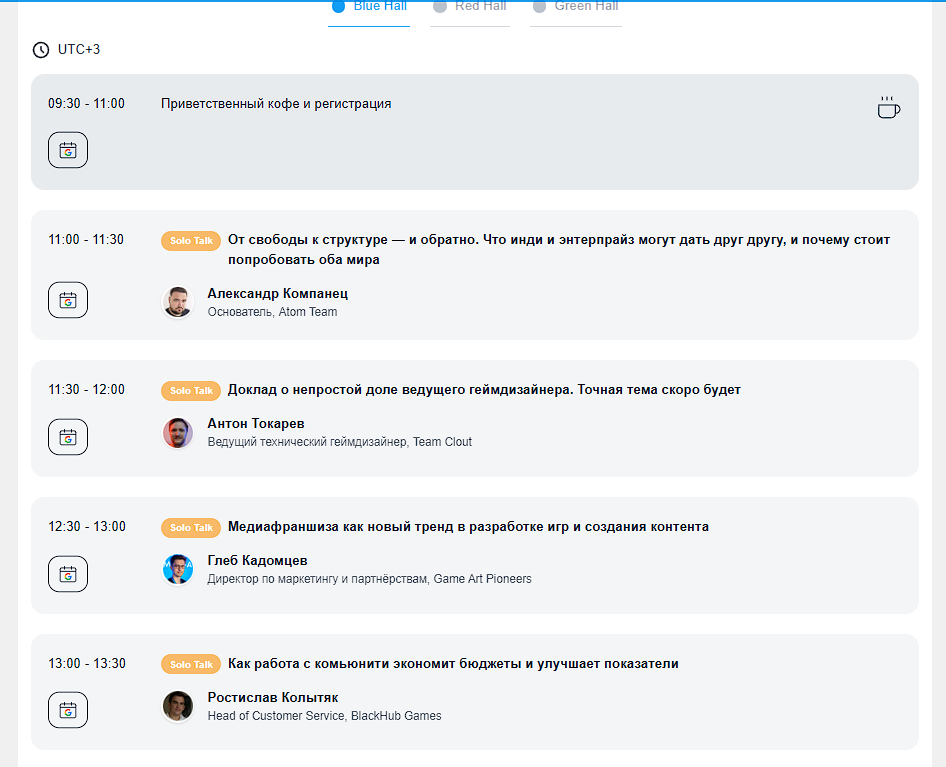The image size is (946, 767).
Task: Click the coffee cup icon
Action: [888, 107]
